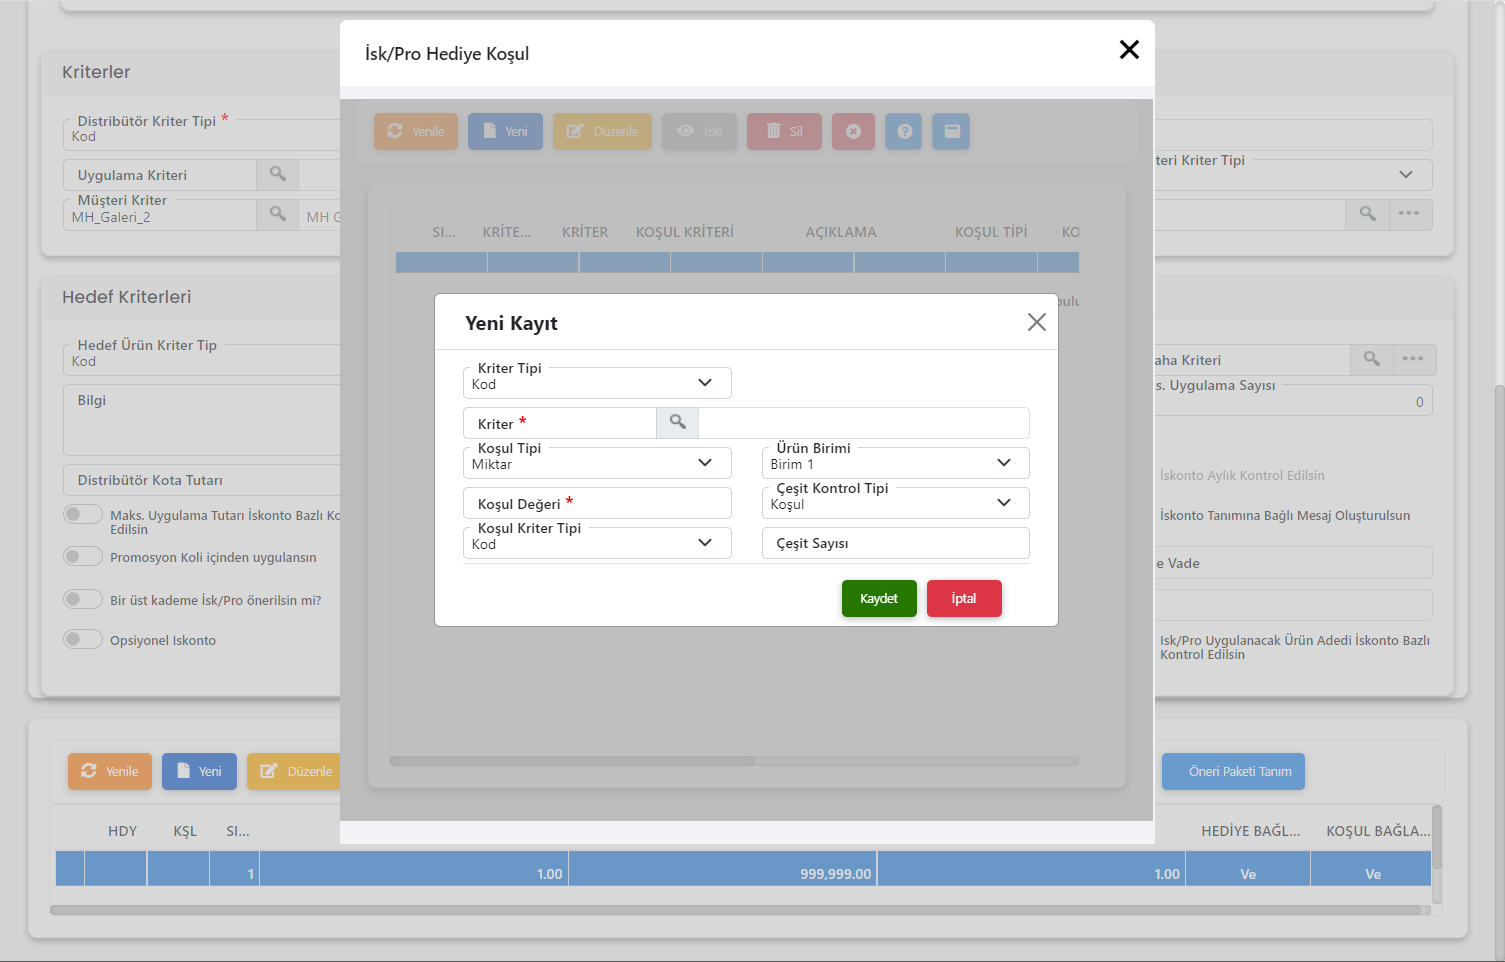Click the search icon beside Uygulama Kriteri
This screenshot has height=962, width=1505.
277,175
